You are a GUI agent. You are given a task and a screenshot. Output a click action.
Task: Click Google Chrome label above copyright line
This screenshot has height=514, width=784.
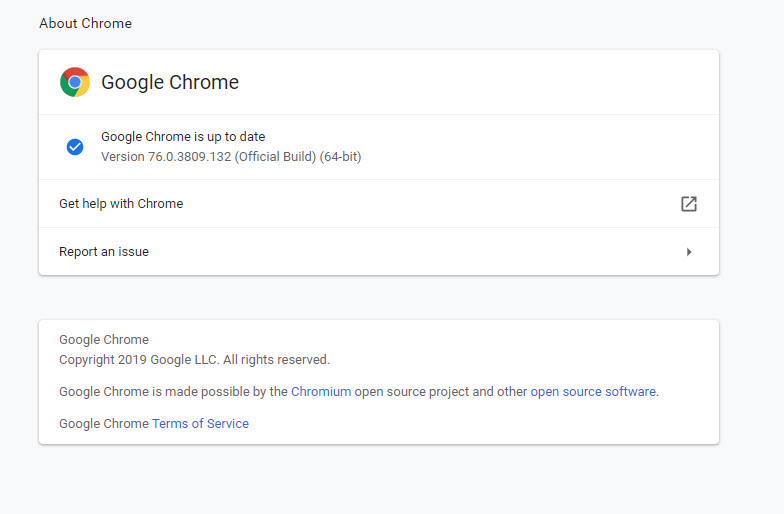point(104,340)
